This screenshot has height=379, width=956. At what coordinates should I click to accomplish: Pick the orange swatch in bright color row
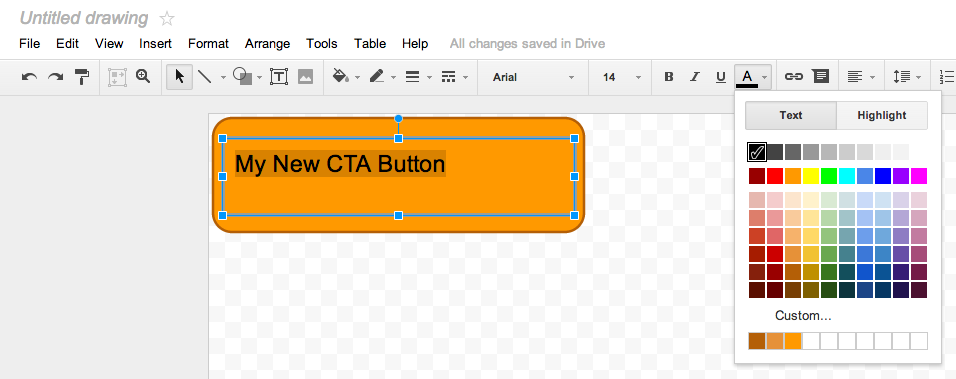coord(793,176)
